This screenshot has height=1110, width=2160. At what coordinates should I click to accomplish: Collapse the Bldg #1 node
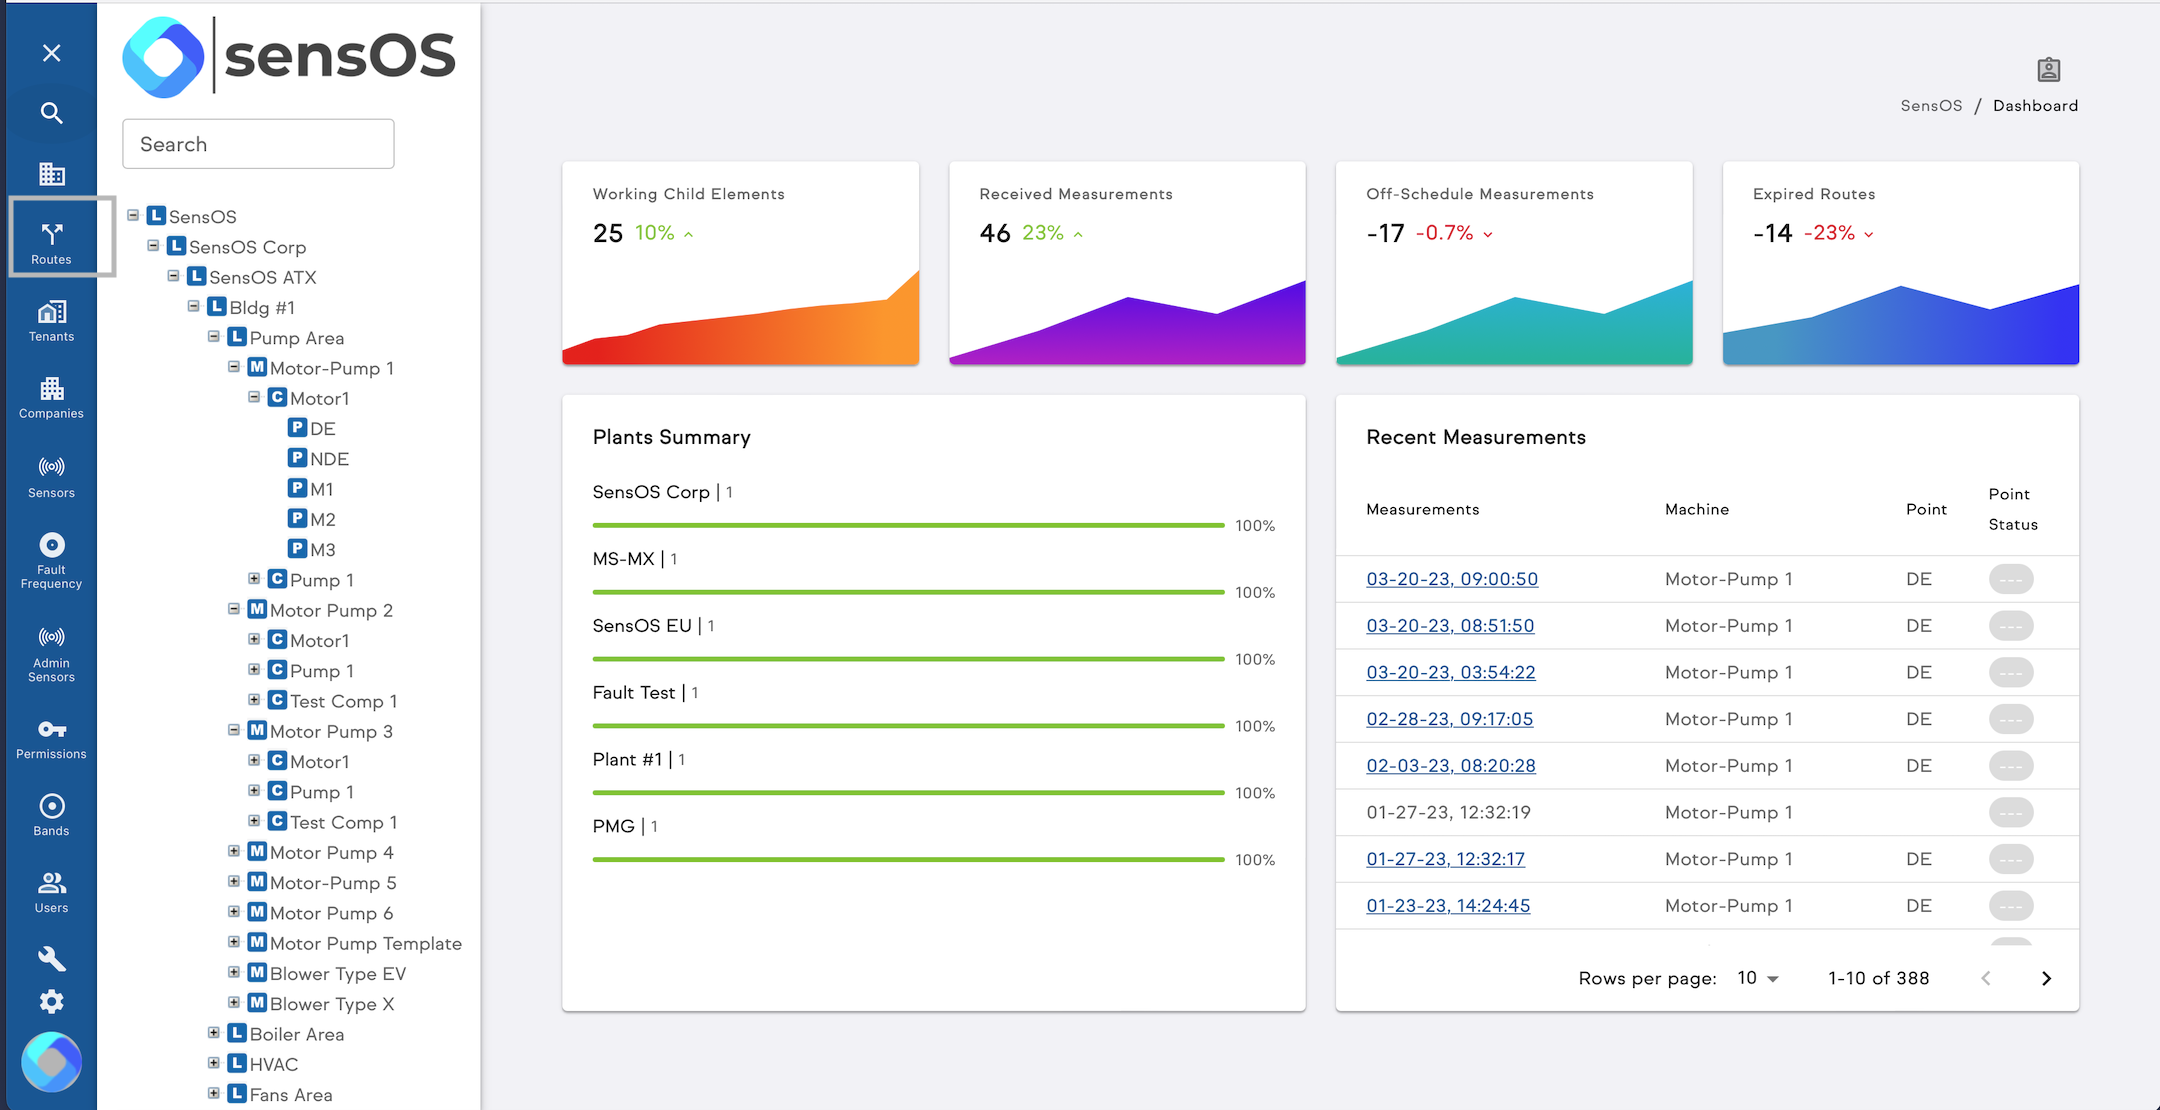[x=193, y=306]
